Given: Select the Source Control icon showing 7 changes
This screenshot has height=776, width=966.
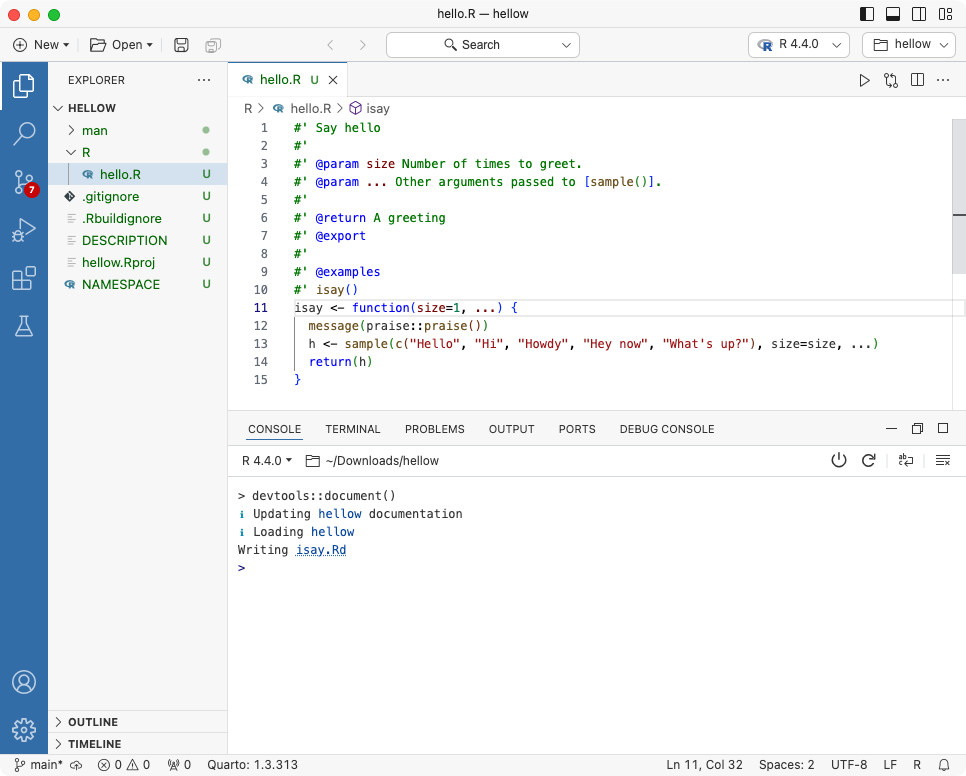Looking at the screenshot, I should [x=25, y=182].
